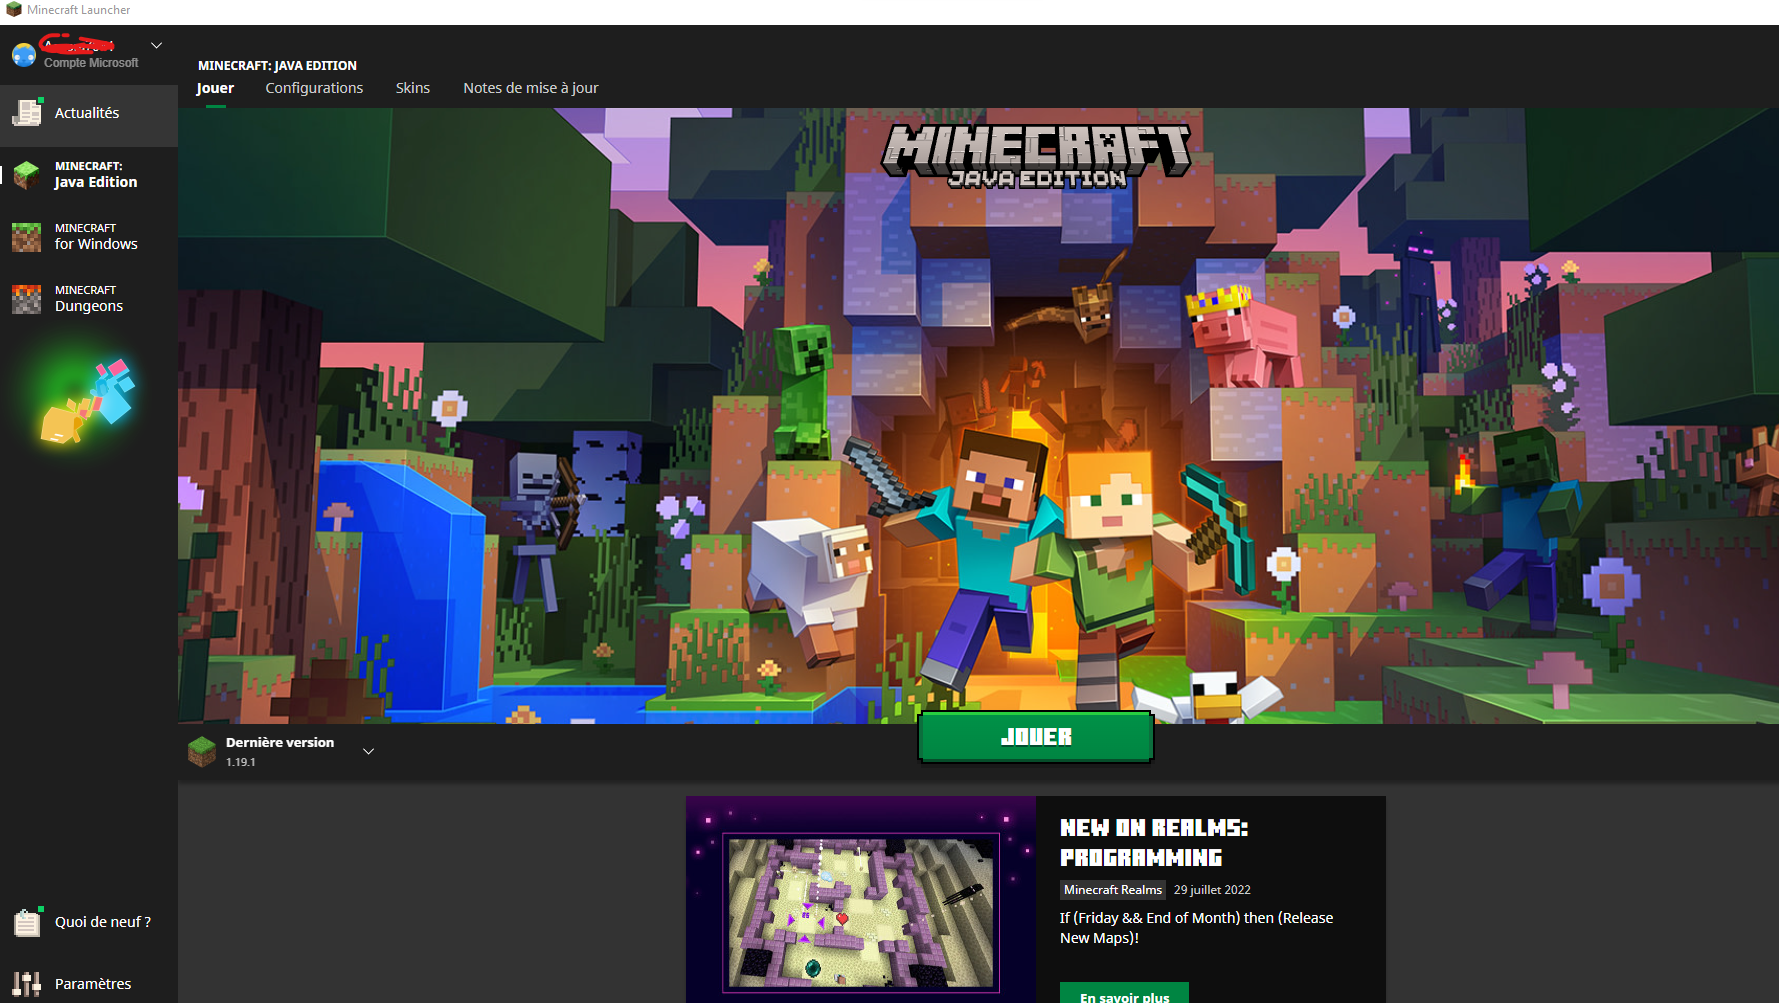Click the grass block icon beside Dernière version

point(202,751)
